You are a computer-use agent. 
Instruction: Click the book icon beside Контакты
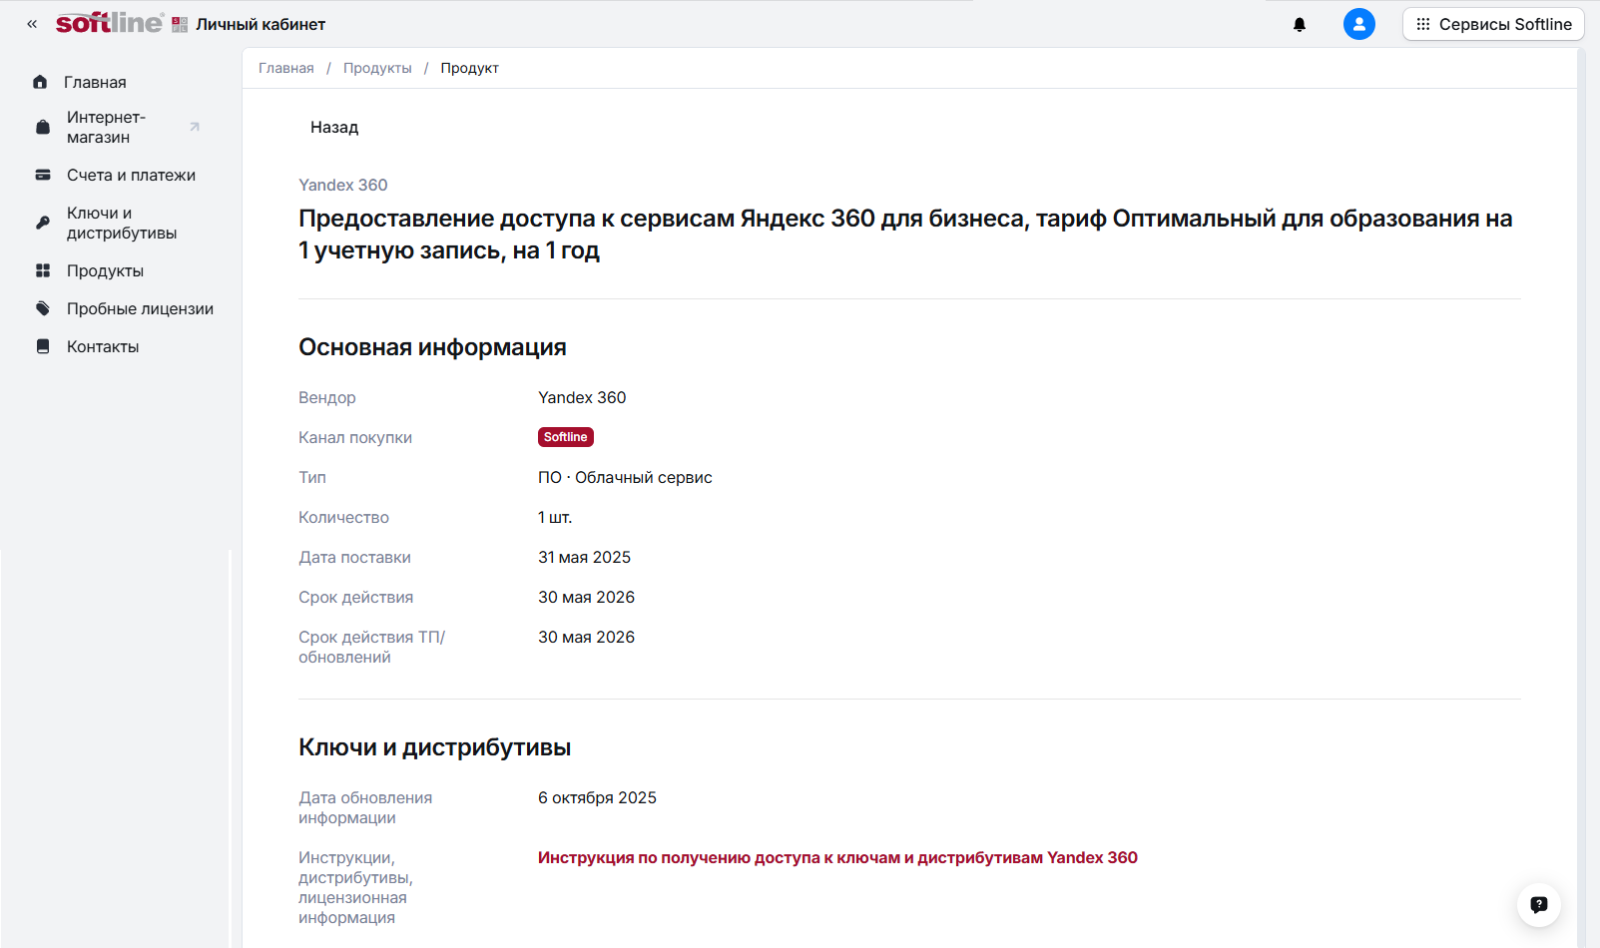tap(43, 347)
